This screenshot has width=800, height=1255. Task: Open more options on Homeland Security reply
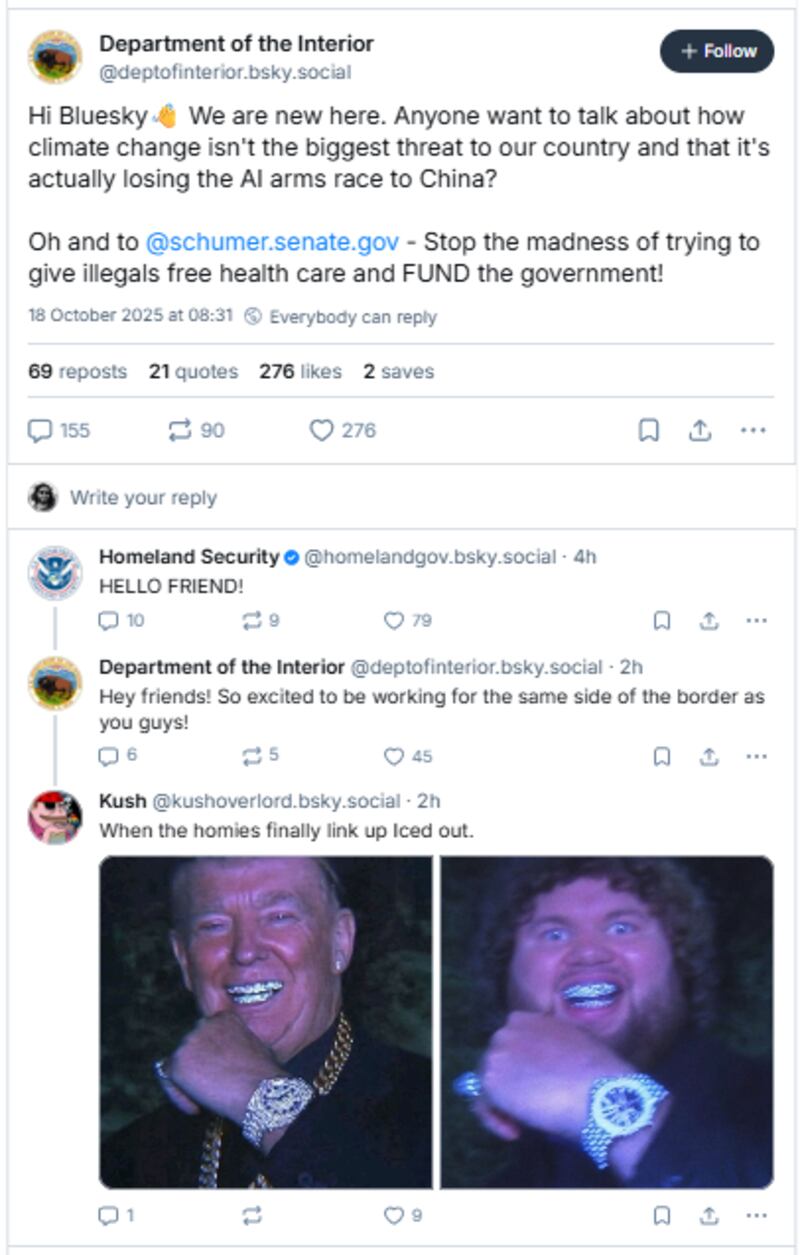[756, 621]
